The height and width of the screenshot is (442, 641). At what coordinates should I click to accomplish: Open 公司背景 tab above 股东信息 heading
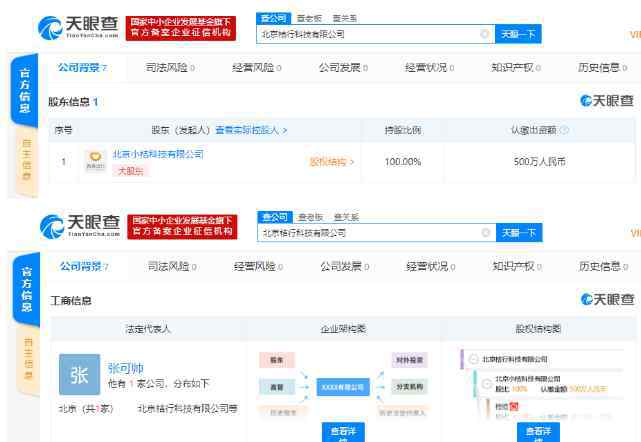tap(82, 67)
